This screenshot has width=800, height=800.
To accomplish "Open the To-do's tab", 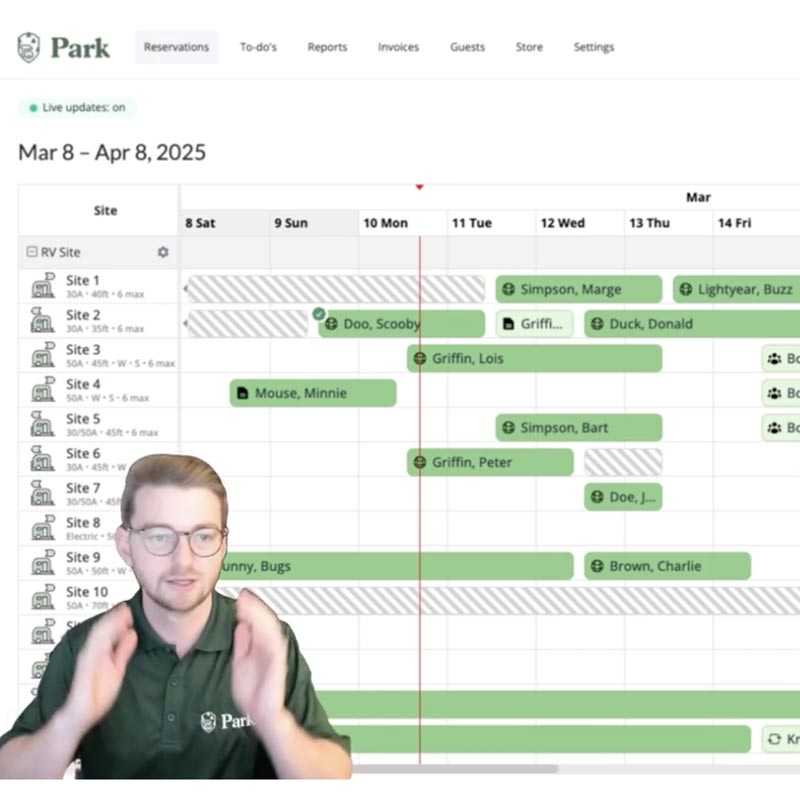I will pos(258,47).
